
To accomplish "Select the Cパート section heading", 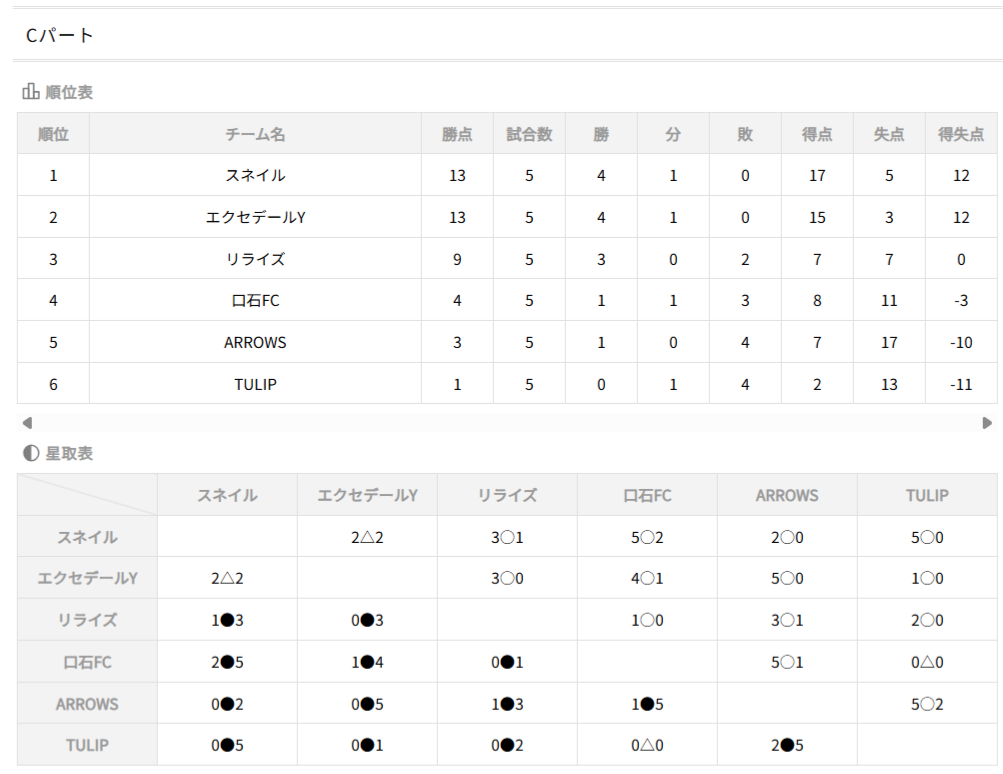I will coord(60,36).
